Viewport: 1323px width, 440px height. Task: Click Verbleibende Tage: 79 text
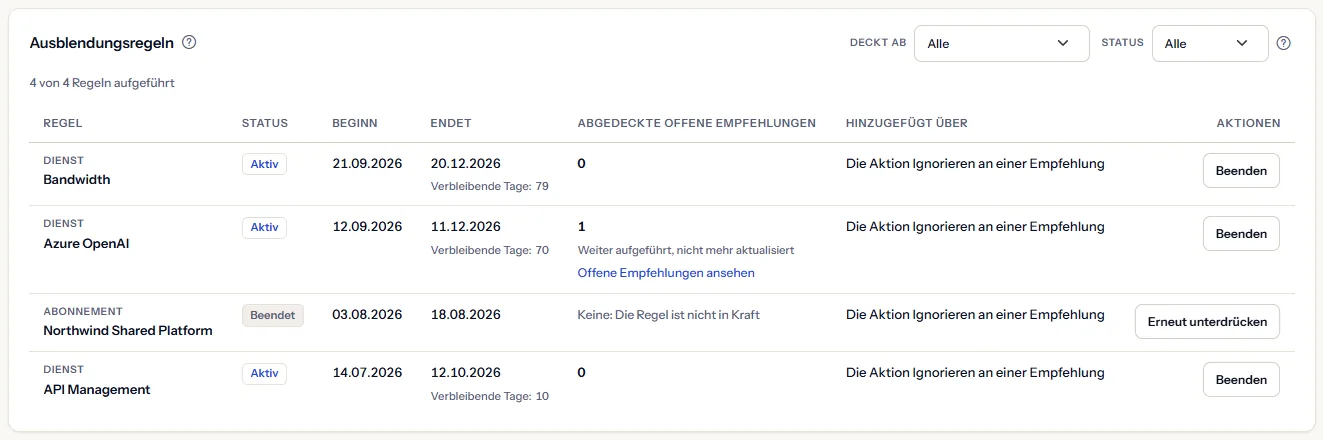tap(490, 187)
